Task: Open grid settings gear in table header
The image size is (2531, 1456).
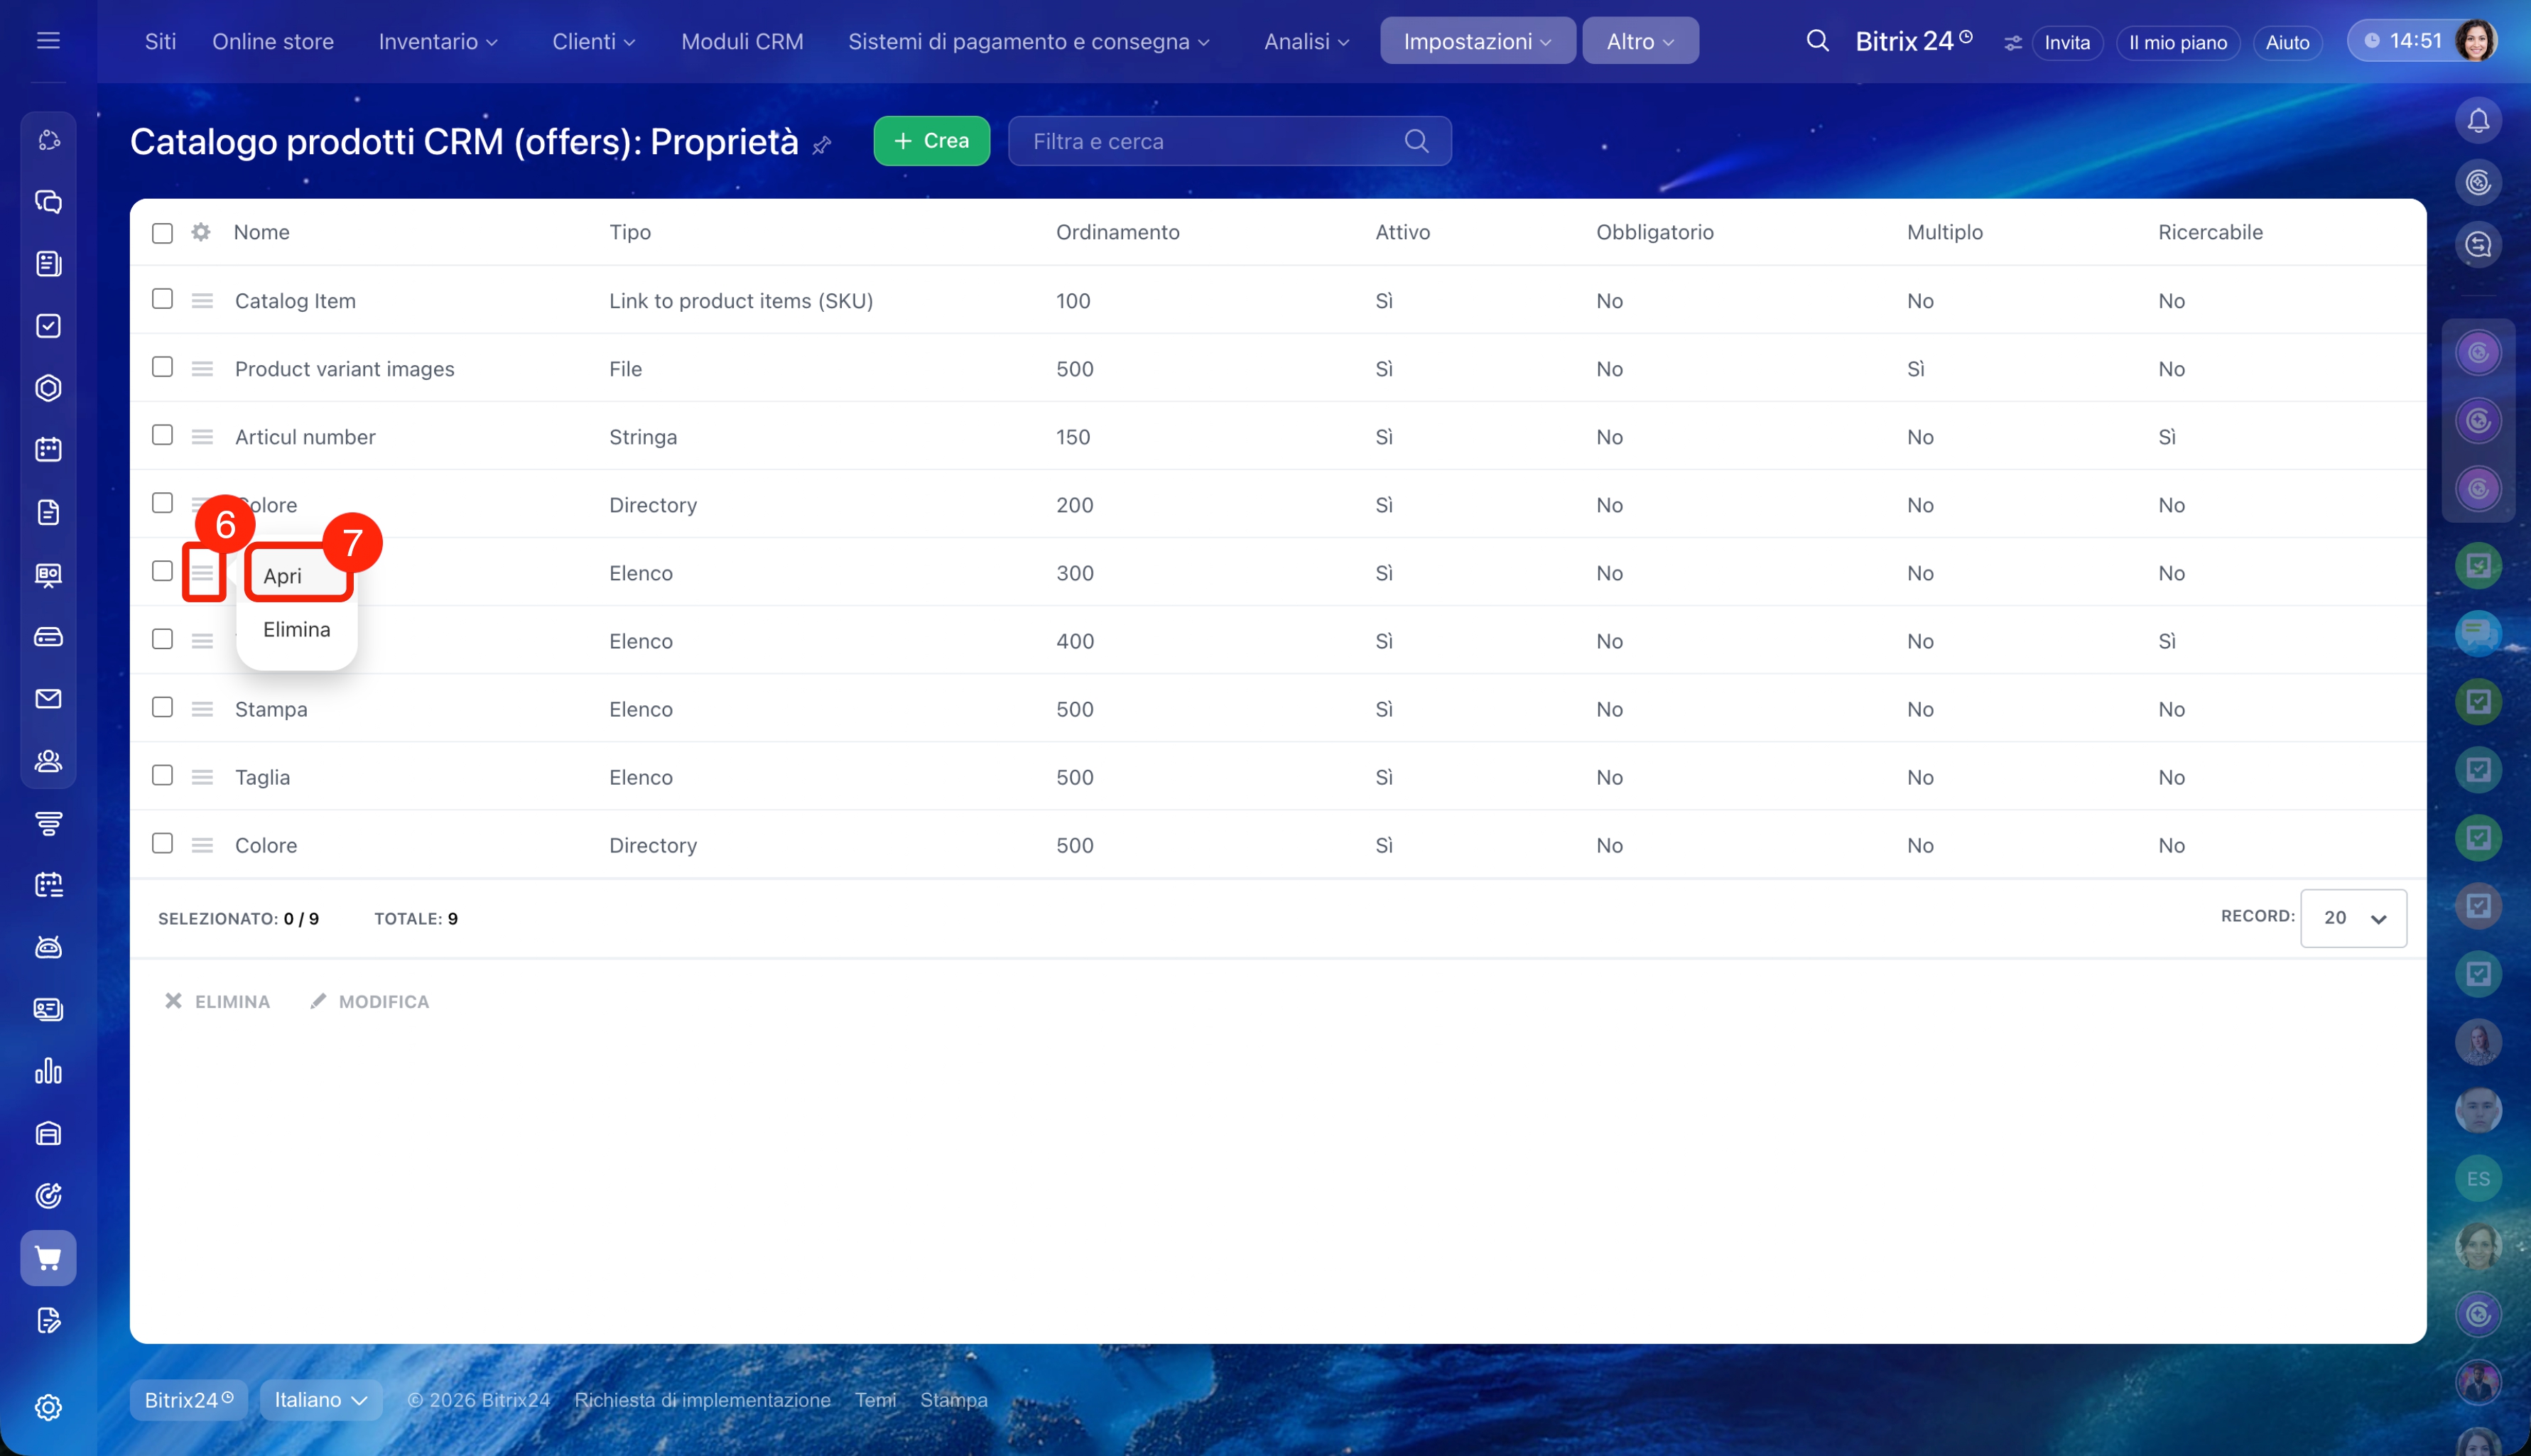Action: 201,232
